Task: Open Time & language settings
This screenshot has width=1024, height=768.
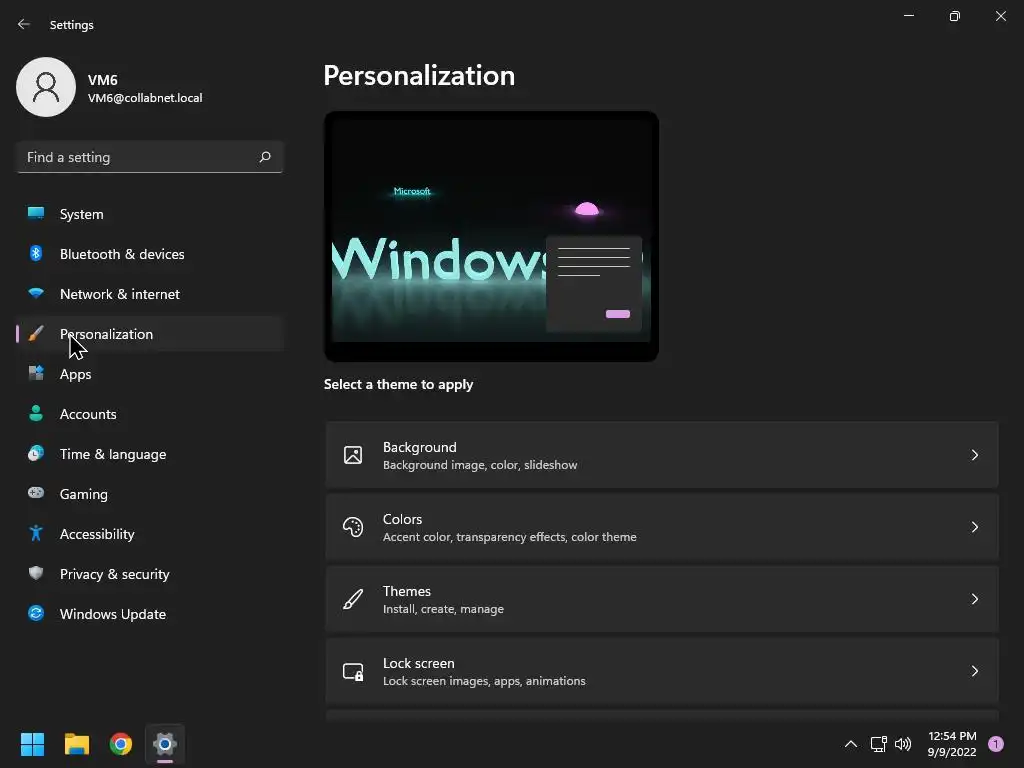Action: click(150, 454)
